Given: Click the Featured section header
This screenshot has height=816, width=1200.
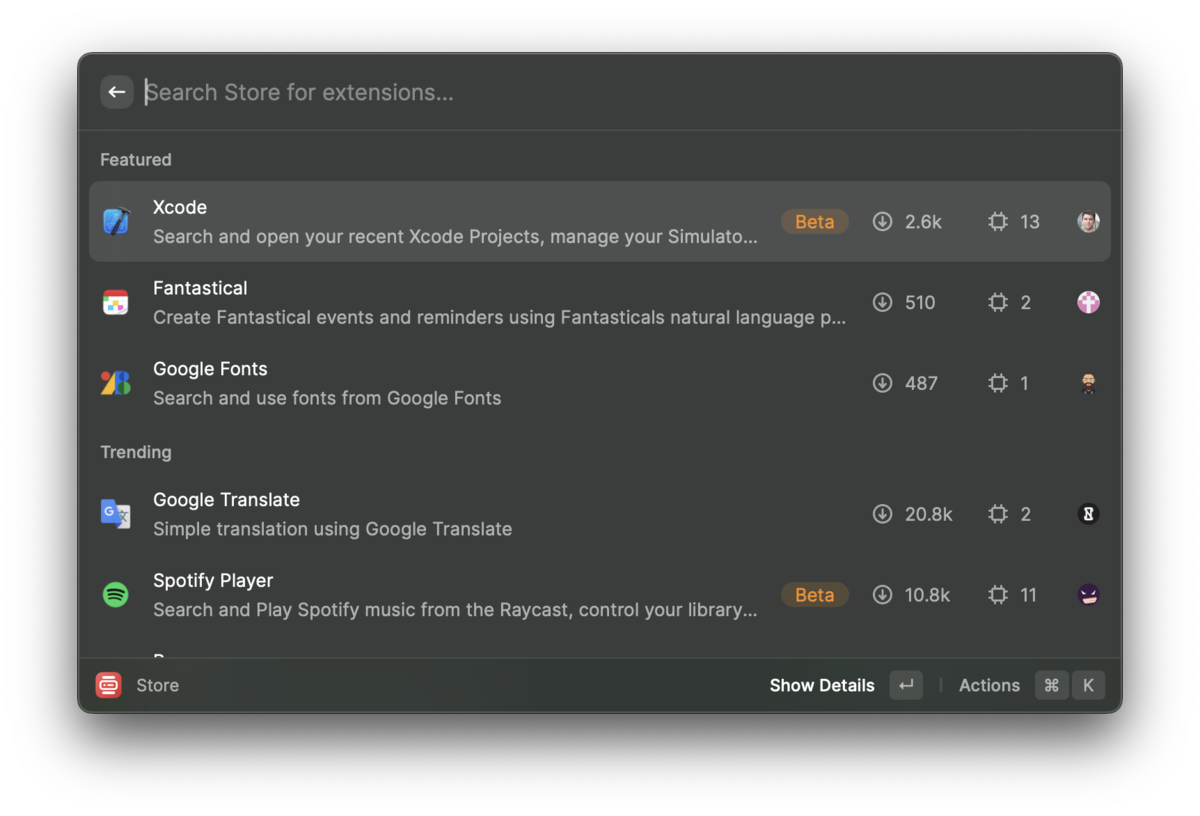Looking at the screenshot, I should pyautogui.click(x=136, y=160).
